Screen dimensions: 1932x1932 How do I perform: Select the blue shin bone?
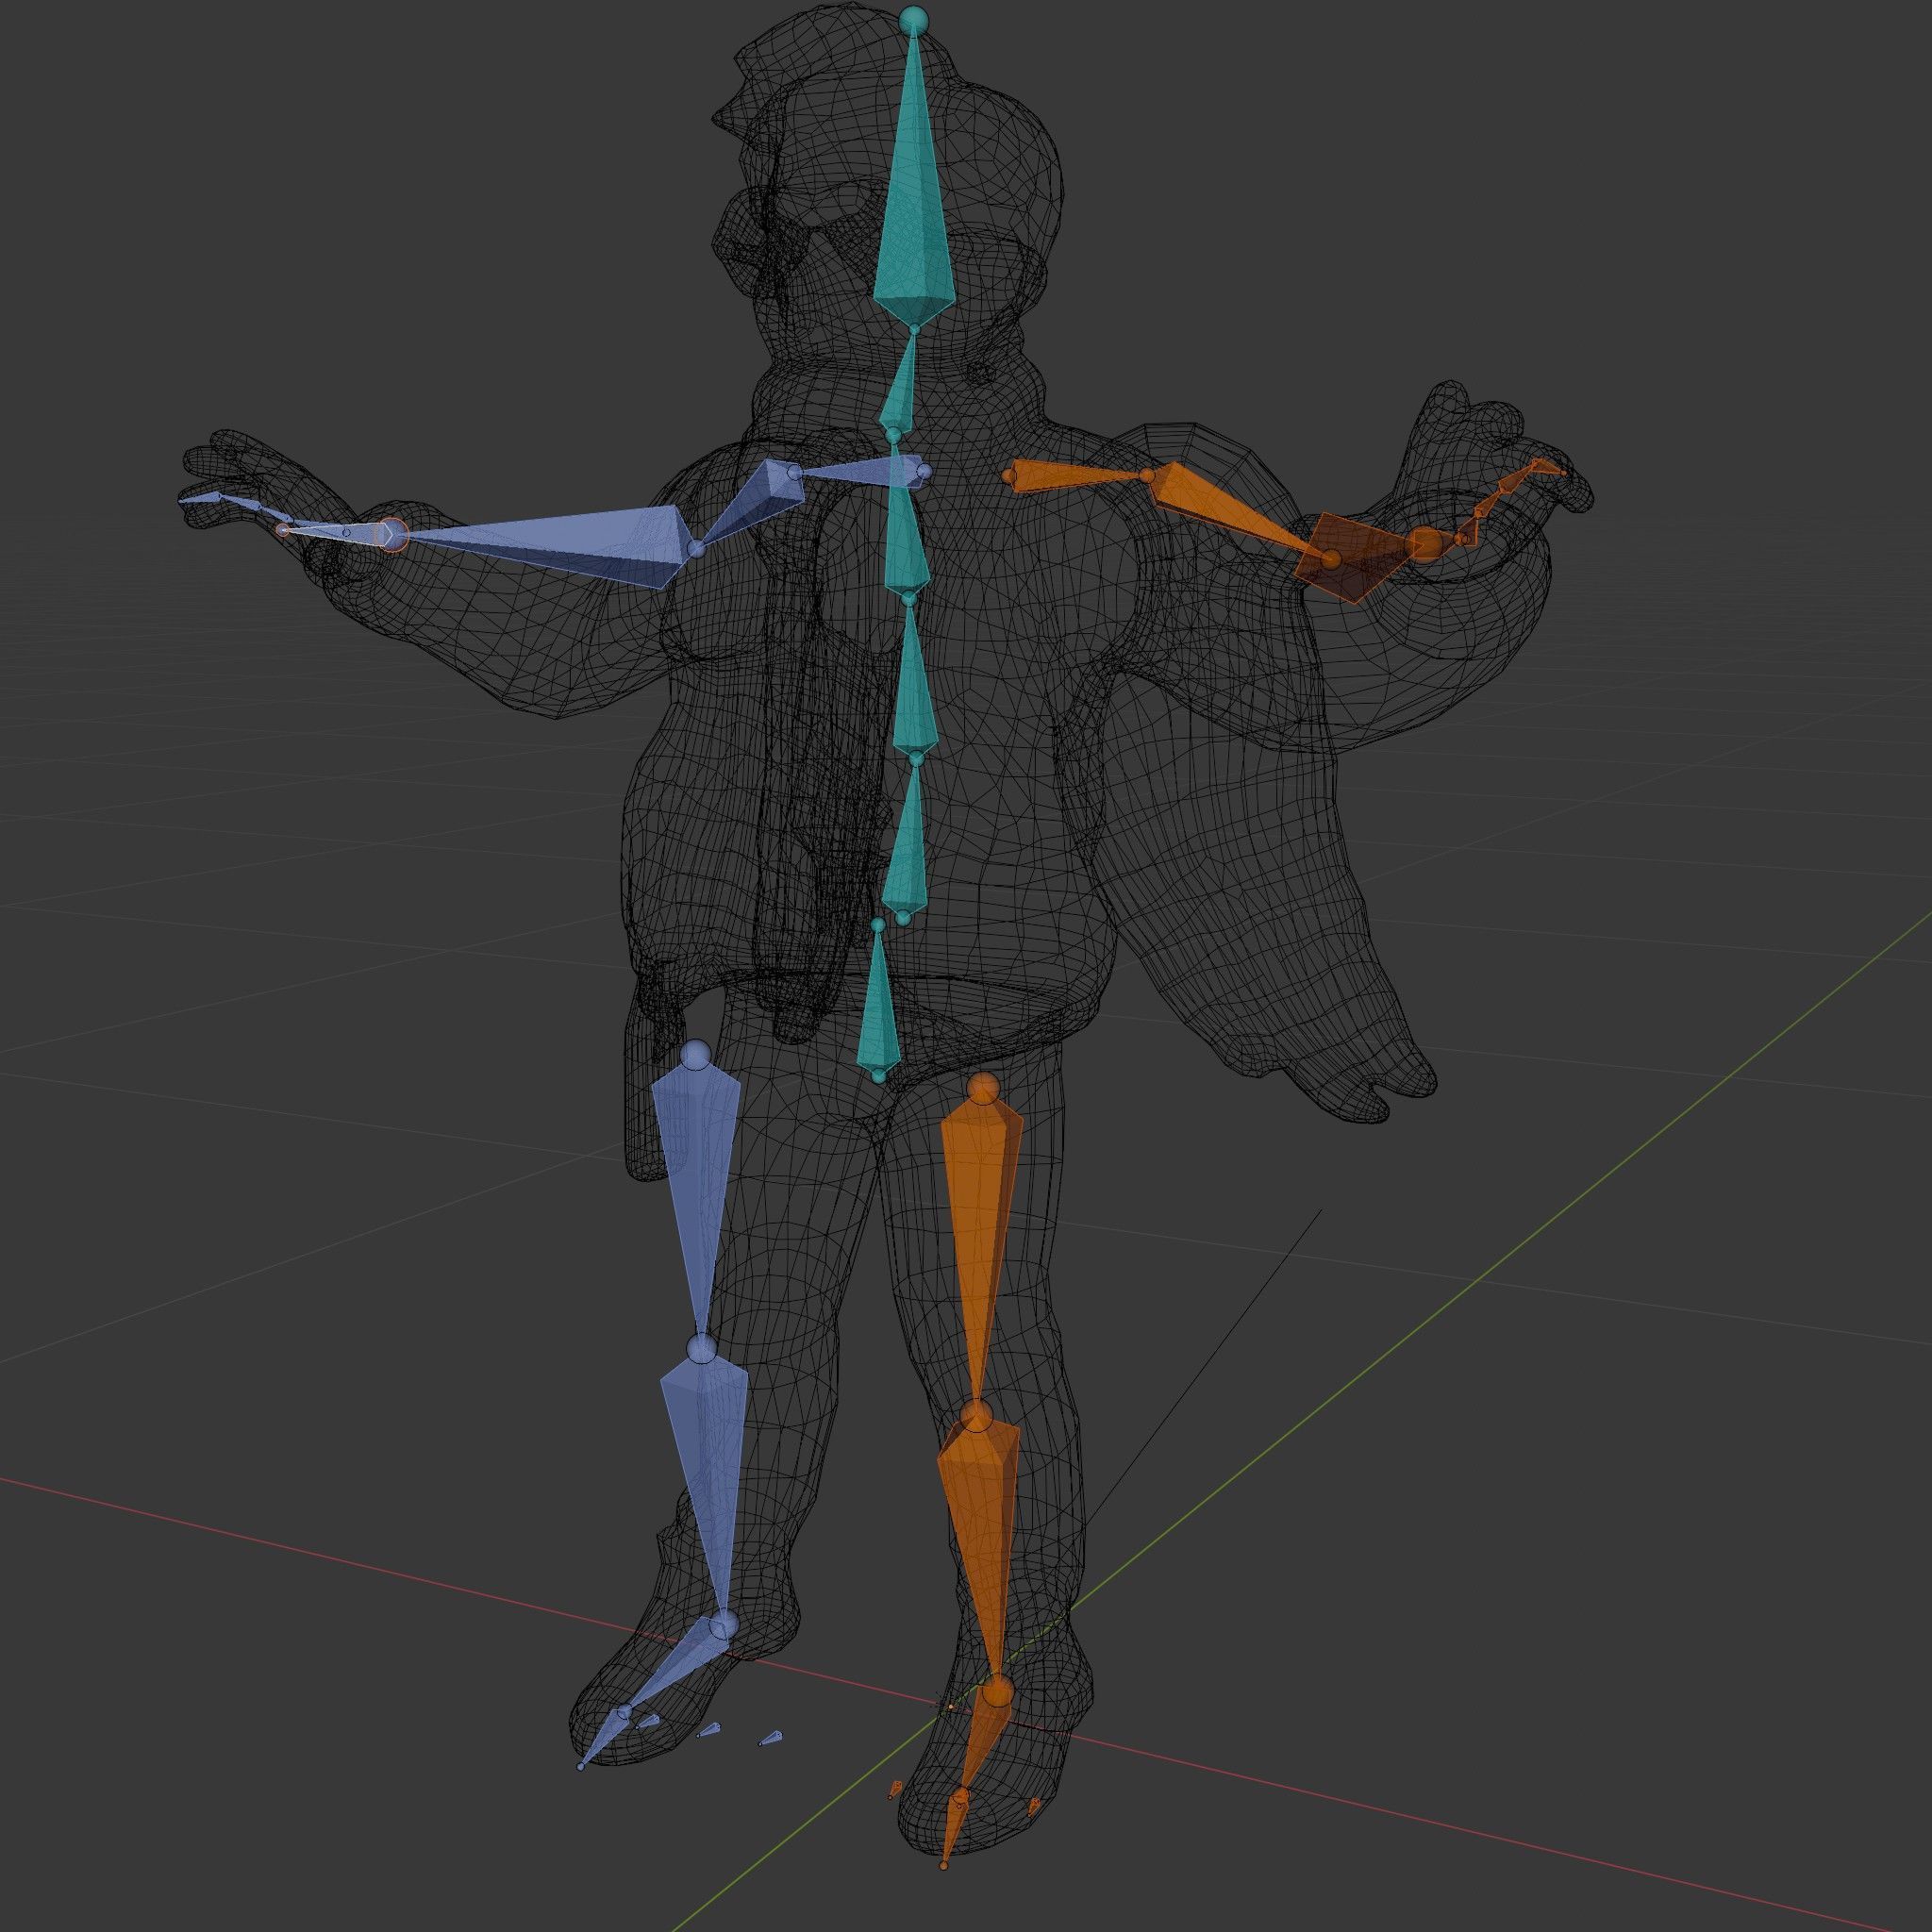[x=706, y=1480]
